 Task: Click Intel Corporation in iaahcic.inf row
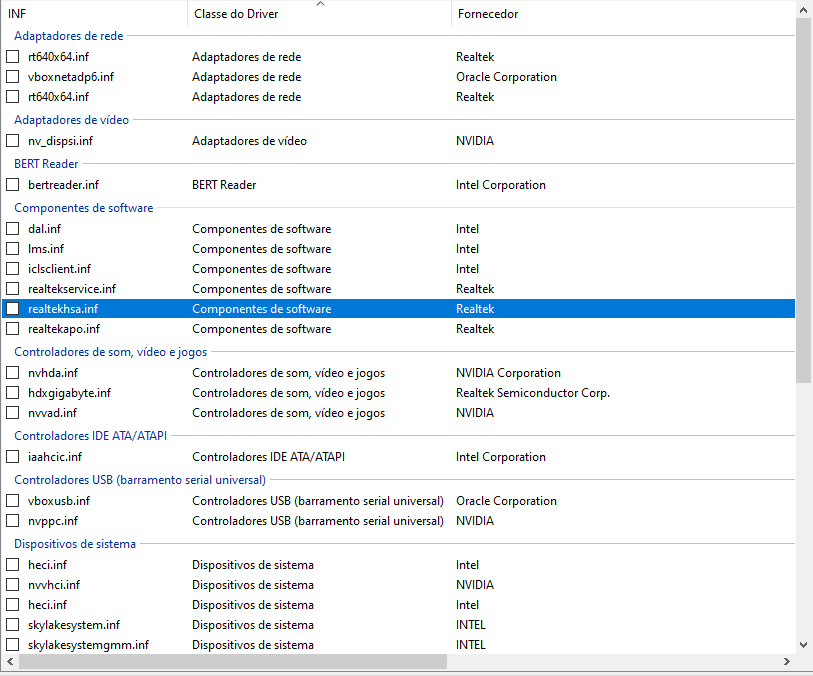tap(500, 457)
